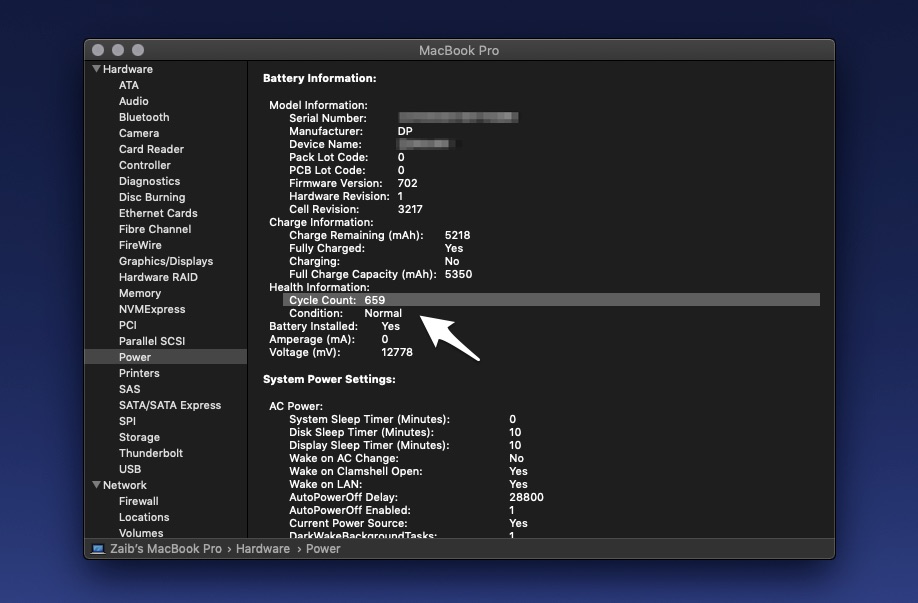Select Audio in the sidebar
The image size is (918, 603).
(133, 101)
